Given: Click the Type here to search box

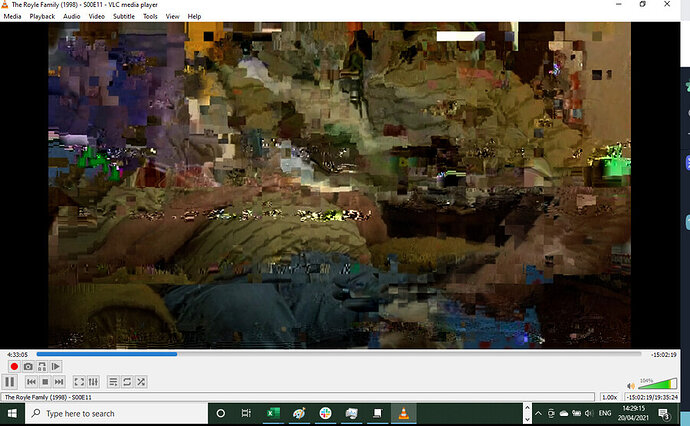Looking at the screenshot, I should (x=116, y=414).
